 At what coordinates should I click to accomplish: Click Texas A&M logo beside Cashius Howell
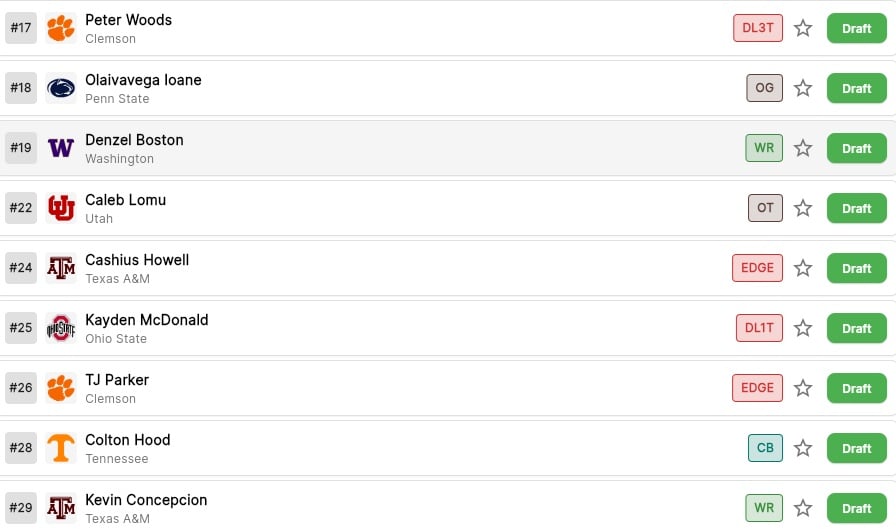61,268
